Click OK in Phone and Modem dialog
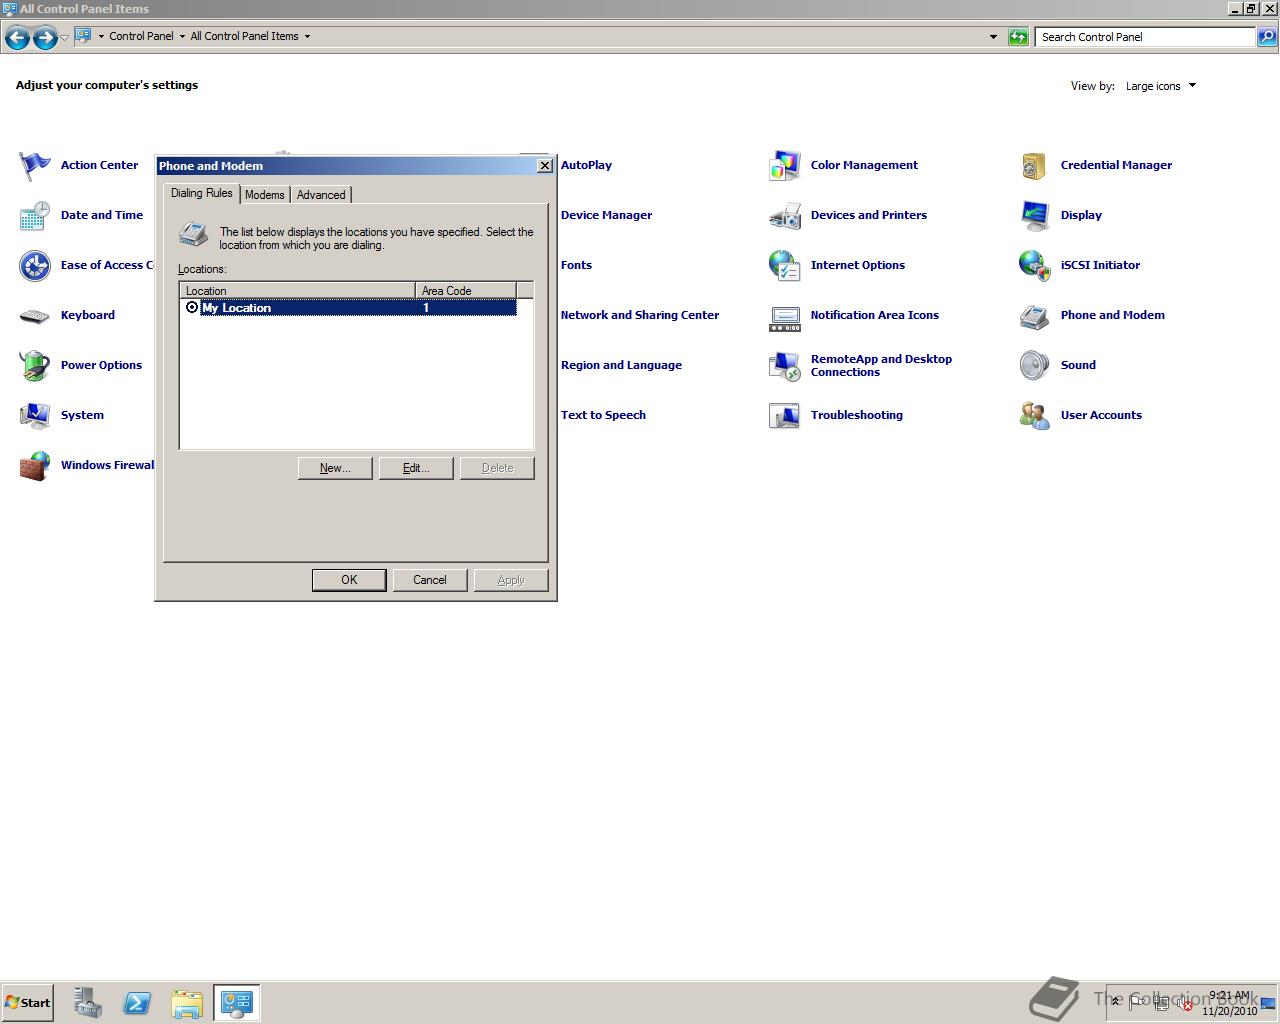 [x=349, y=580]
